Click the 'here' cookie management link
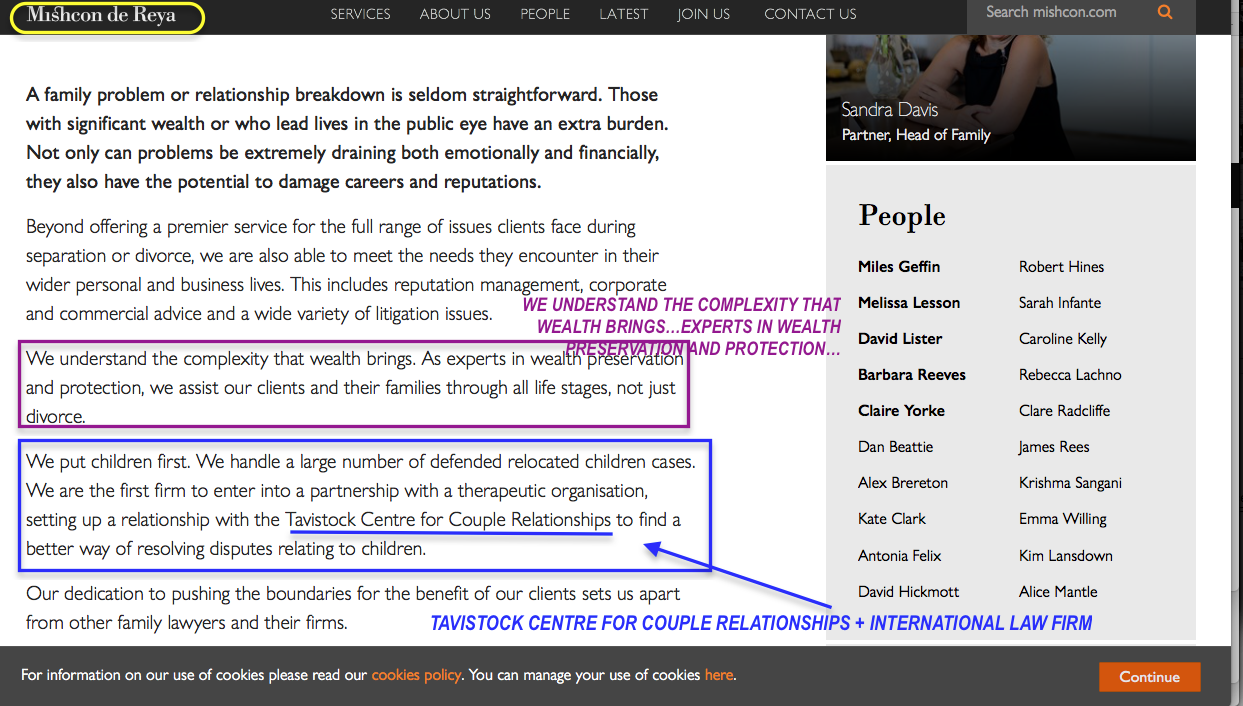This screenshot has height=706, width=1243. 718,675
